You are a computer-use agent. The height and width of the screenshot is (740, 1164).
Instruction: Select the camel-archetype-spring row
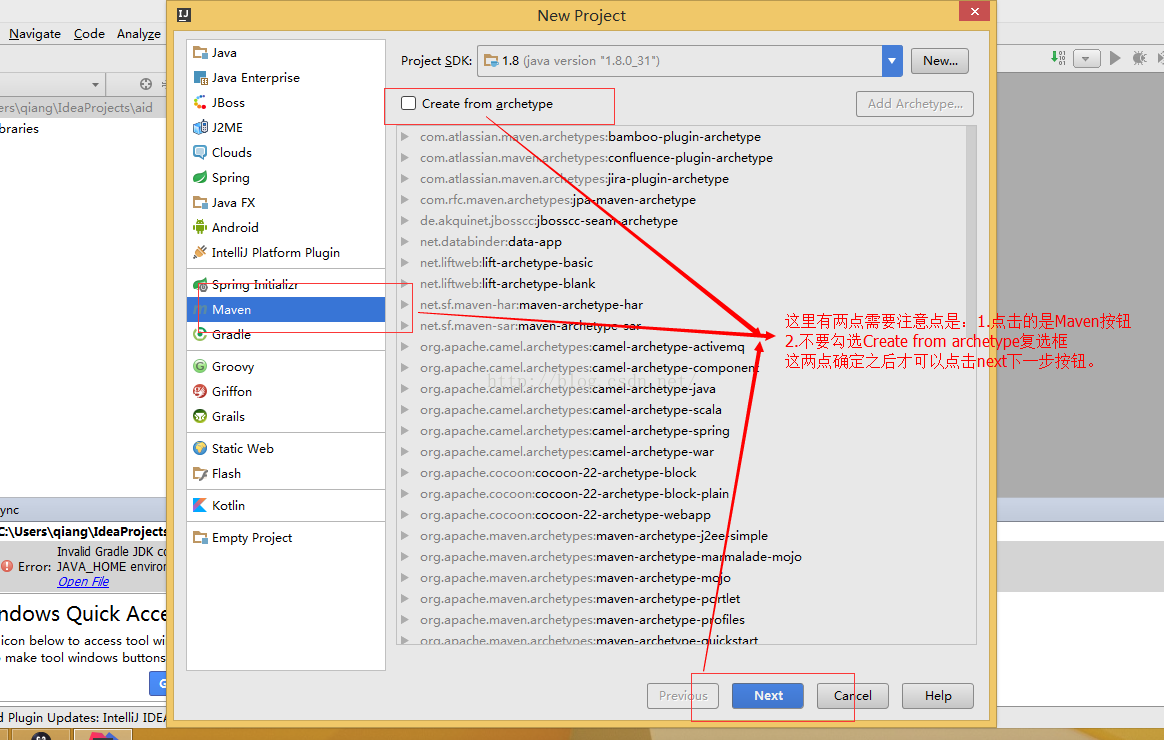(x=682, y=430)
